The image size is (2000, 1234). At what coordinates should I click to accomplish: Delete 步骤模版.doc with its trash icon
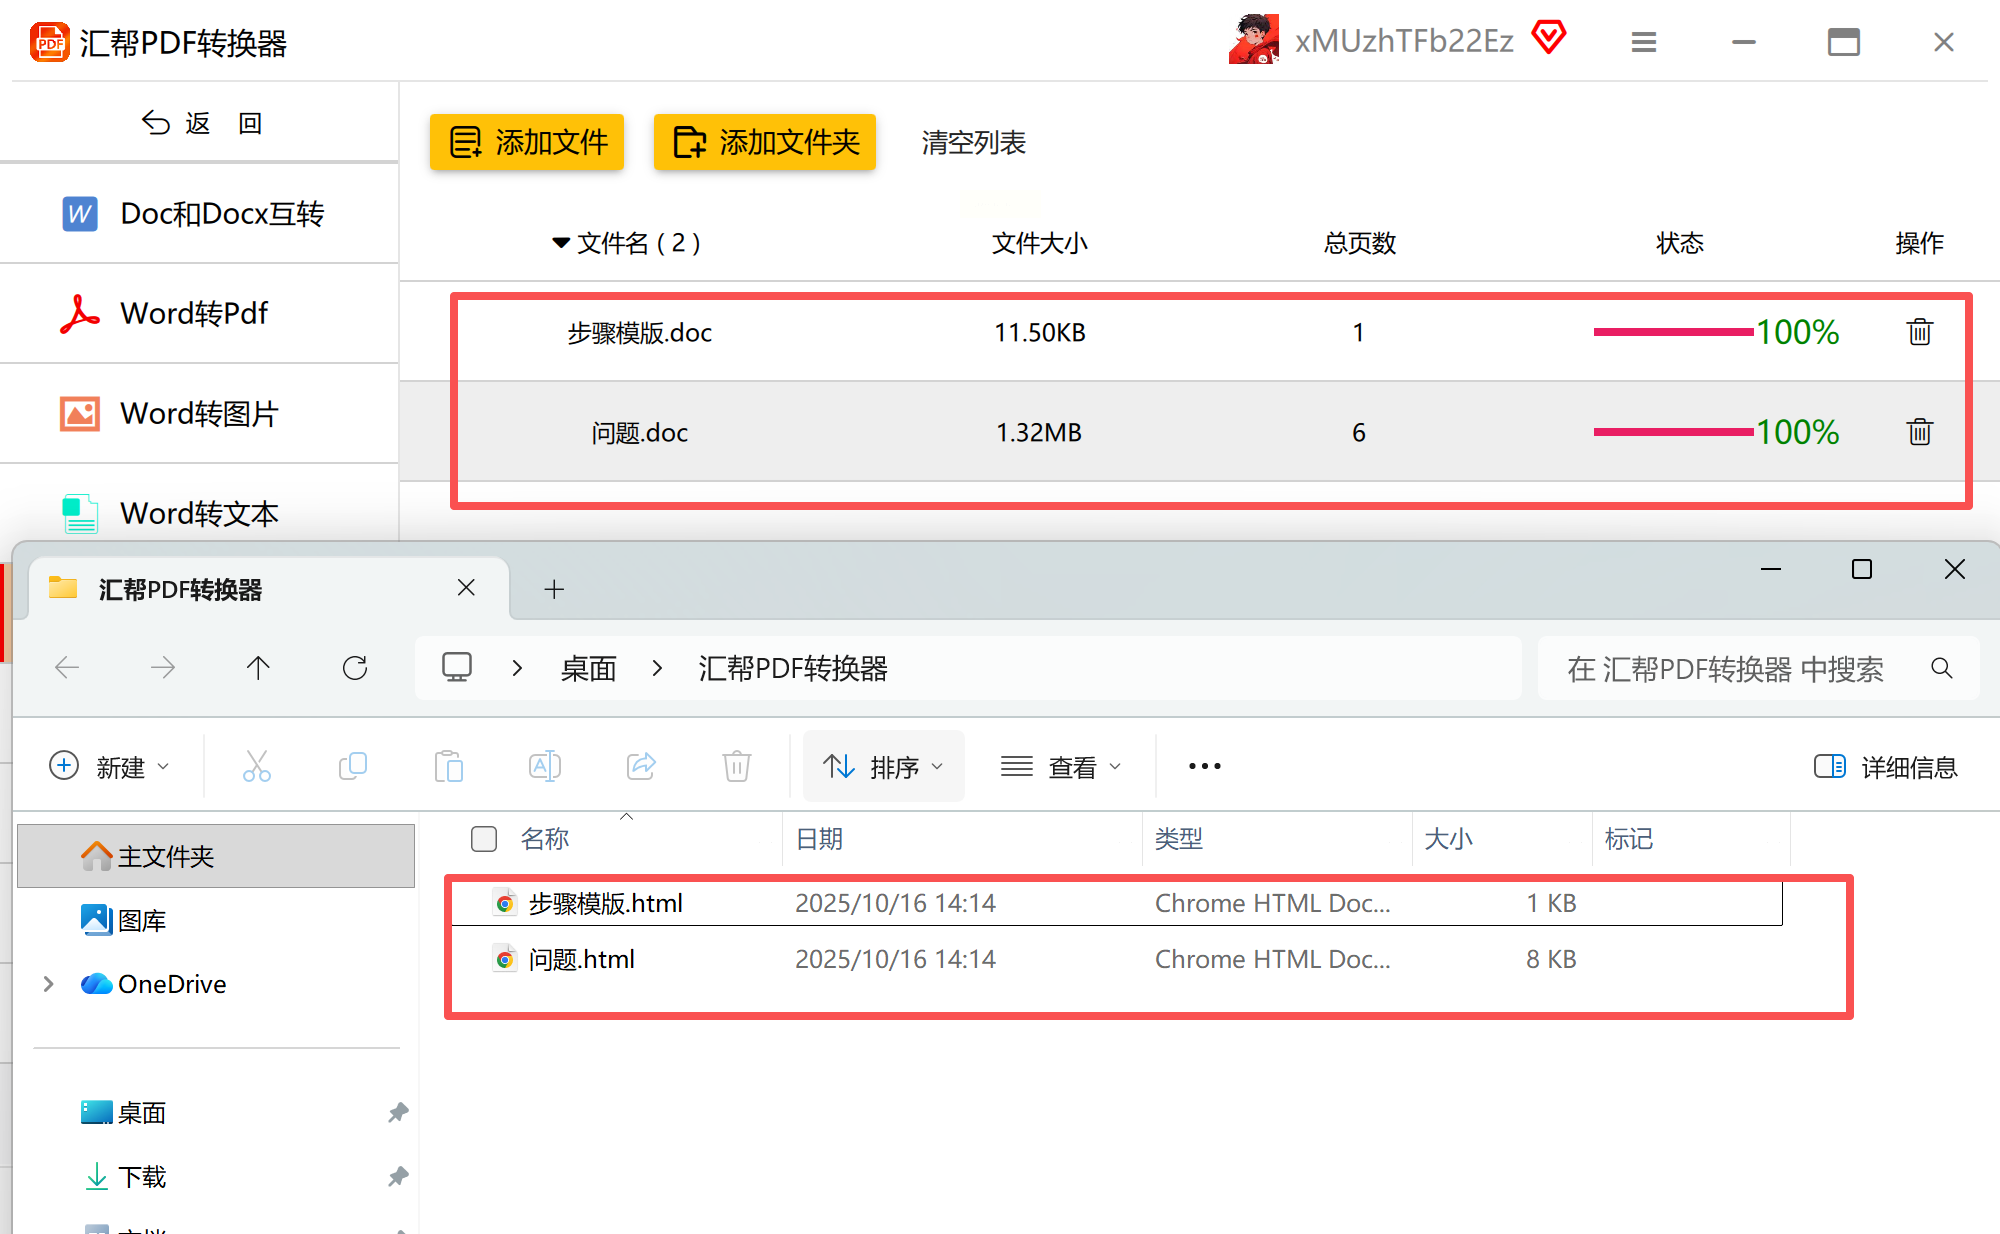pyautogui.click(x=1919, y=332)
